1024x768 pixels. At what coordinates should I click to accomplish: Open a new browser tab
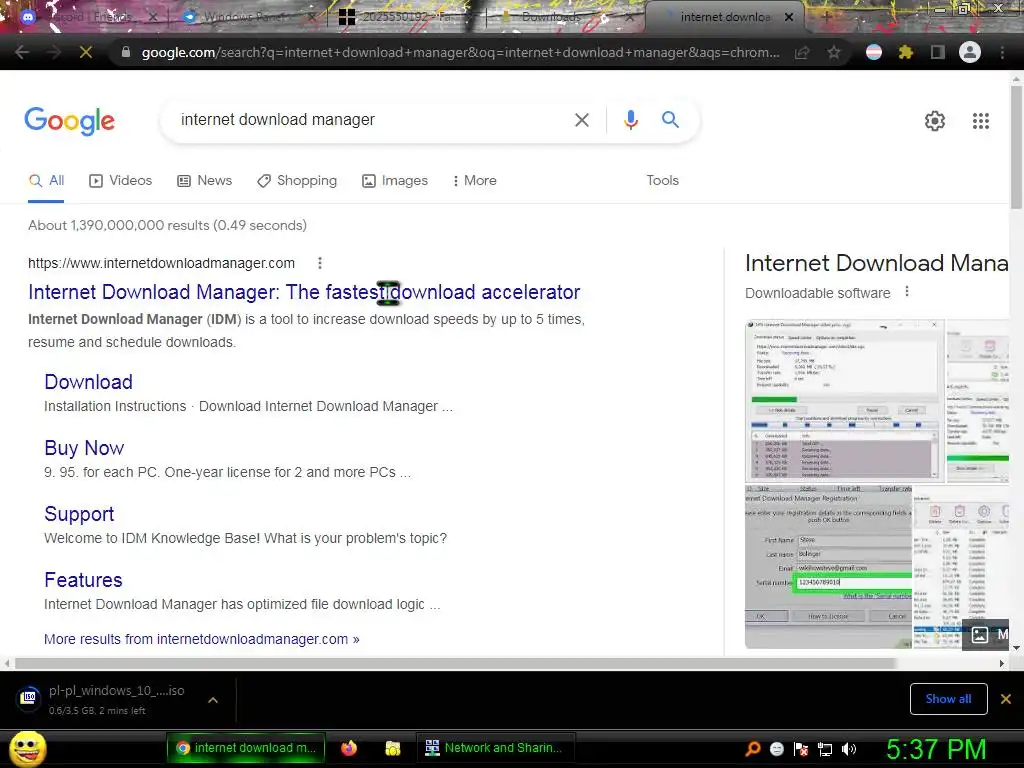point(827,18)
